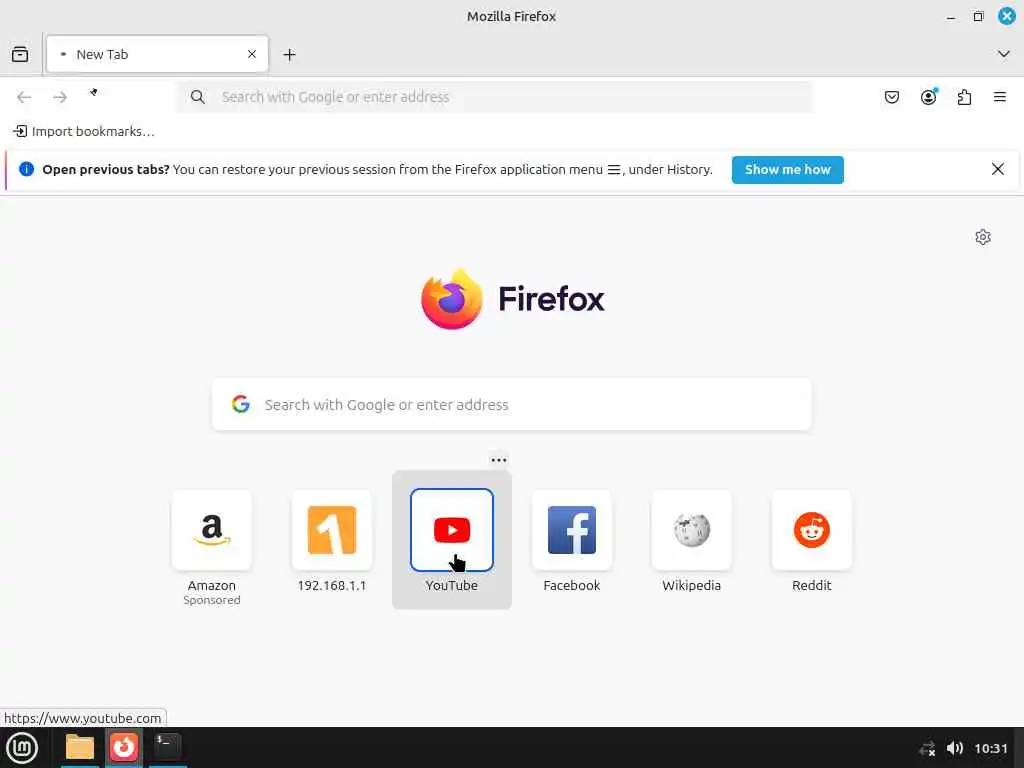1024x768 pixels.
Task: Click the Show me how button
Action: [x=787, y=170]
